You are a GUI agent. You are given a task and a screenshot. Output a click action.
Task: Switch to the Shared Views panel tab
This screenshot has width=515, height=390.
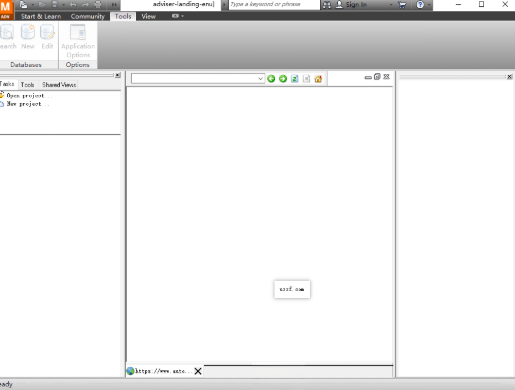[x=59, y=85]
